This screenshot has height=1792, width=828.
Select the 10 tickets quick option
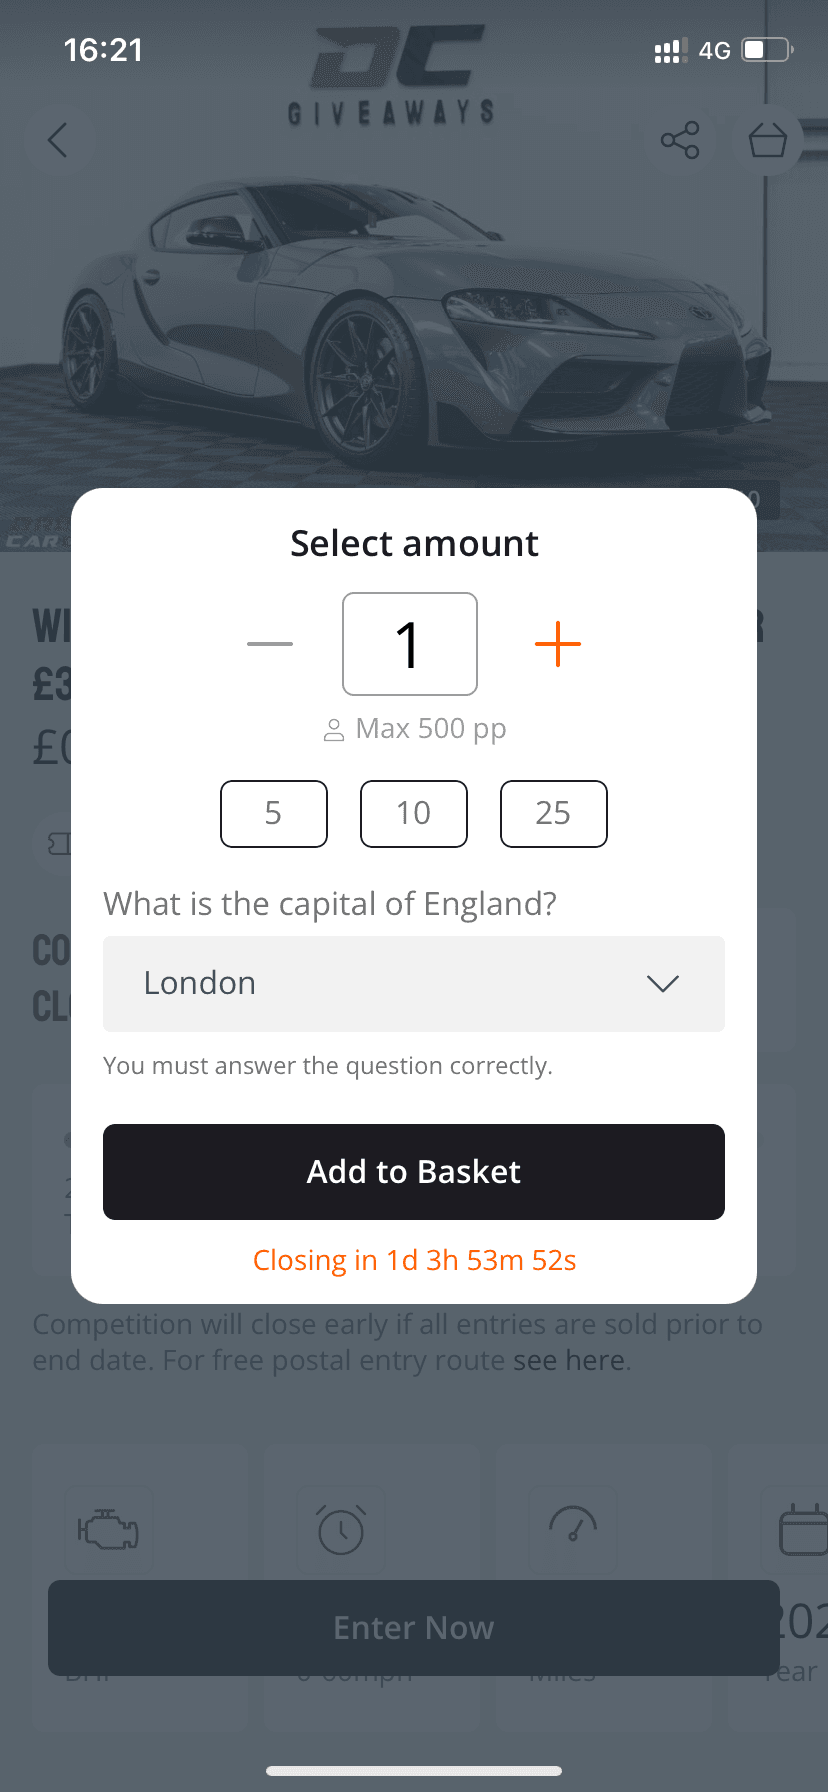point(414,814)
